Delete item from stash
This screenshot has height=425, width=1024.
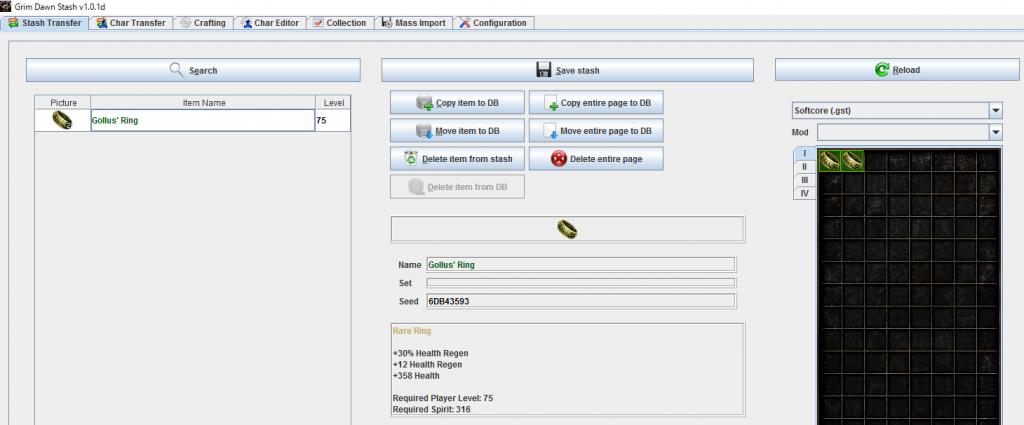click(457, 159)
